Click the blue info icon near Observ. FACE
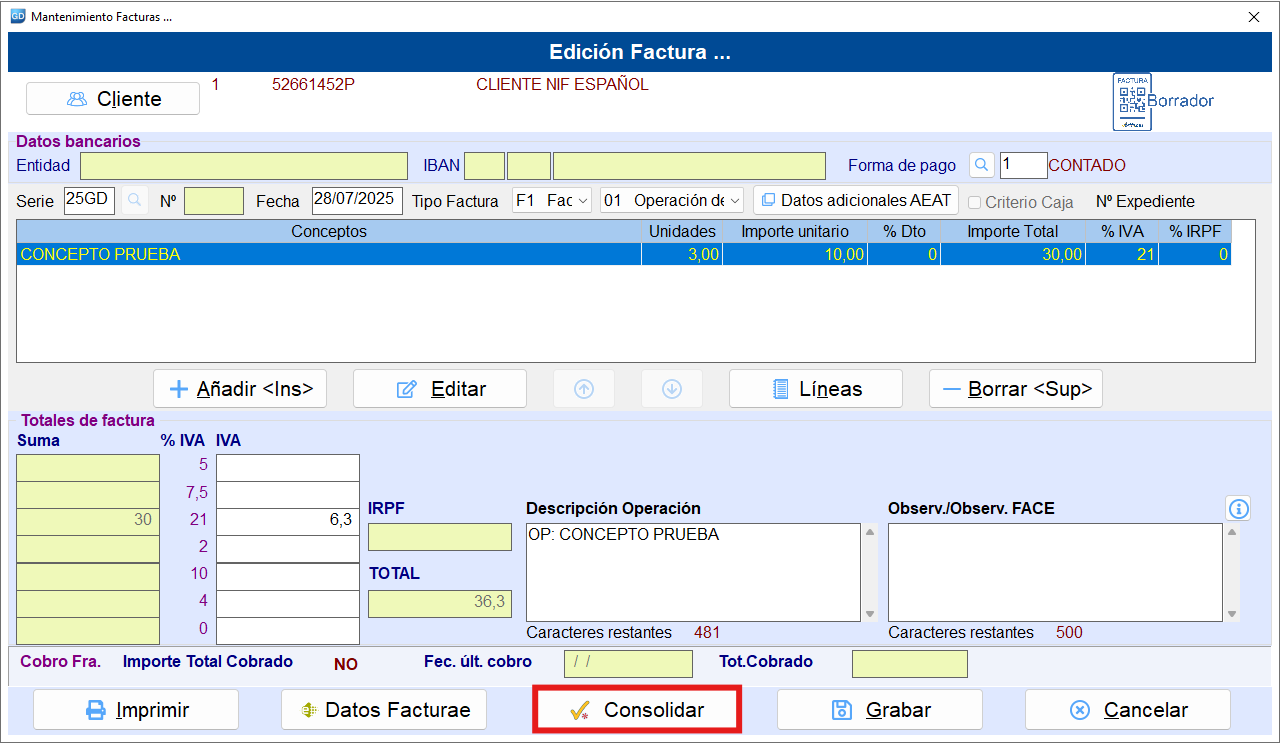1280x743 pixels. click(1238, 509)
